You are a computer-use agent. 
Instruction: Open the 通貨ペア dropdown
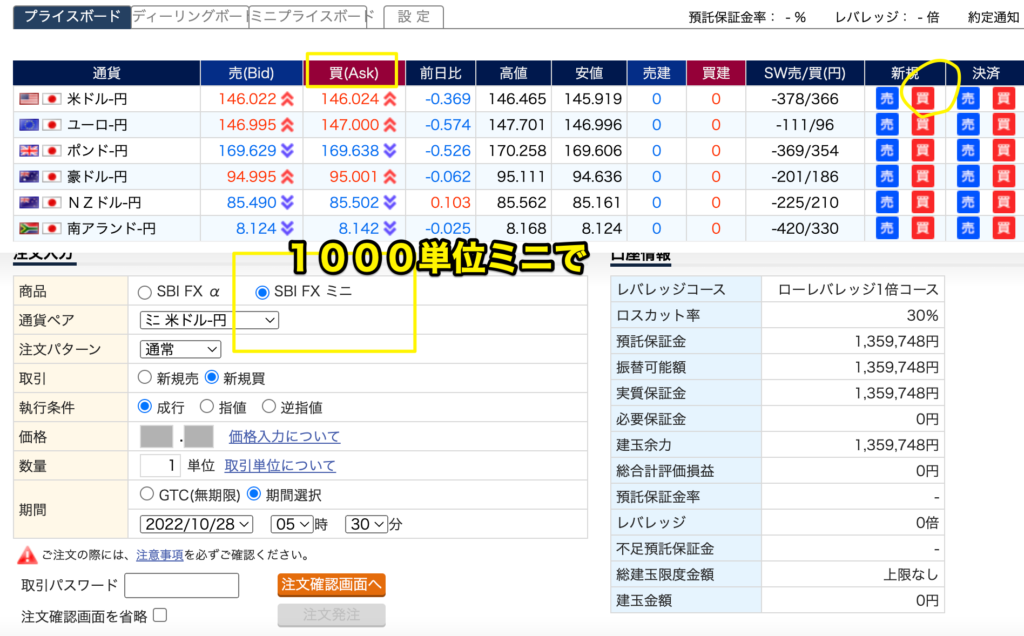pos(209,320)
